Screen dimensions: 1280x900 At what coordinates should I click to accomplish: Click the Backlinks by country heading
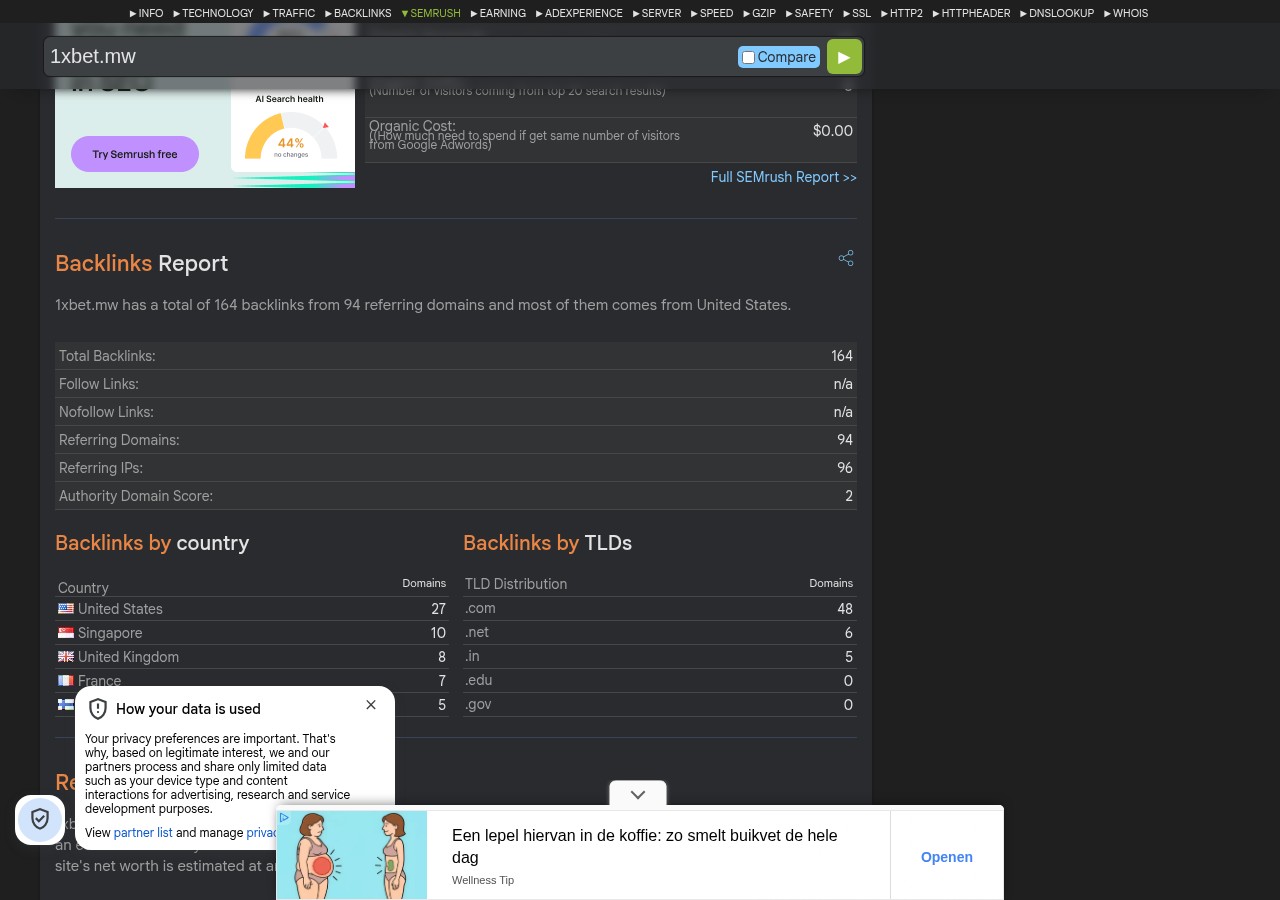point(152,543)
